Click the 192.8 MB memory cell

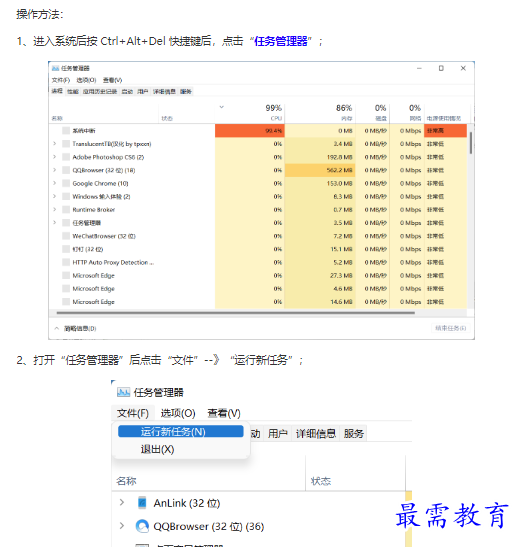[320, 157]
